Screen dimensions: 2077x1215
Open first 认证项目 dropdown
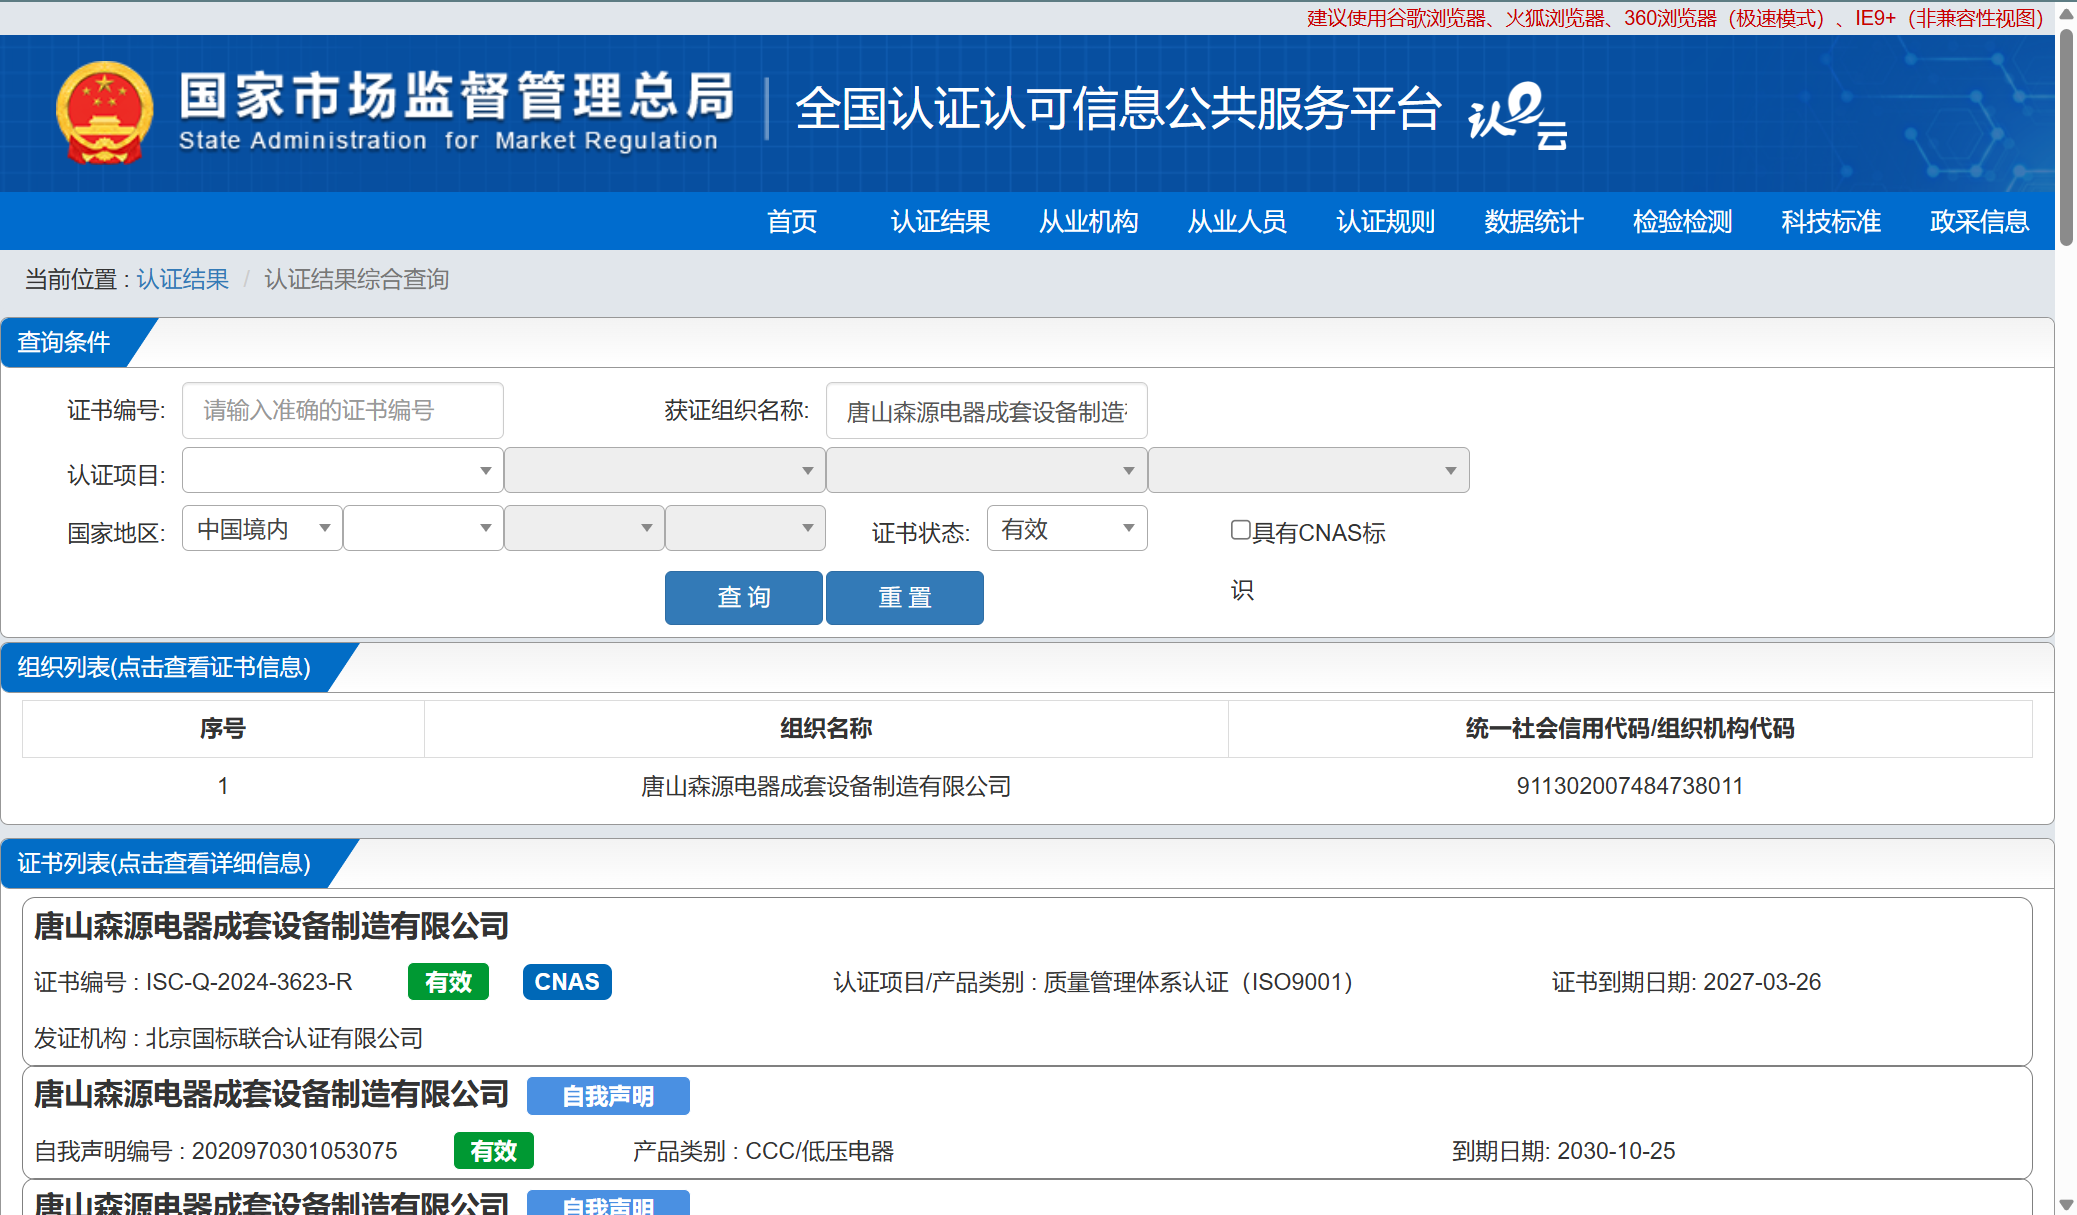pyautogui.click(x=342, y=470)
